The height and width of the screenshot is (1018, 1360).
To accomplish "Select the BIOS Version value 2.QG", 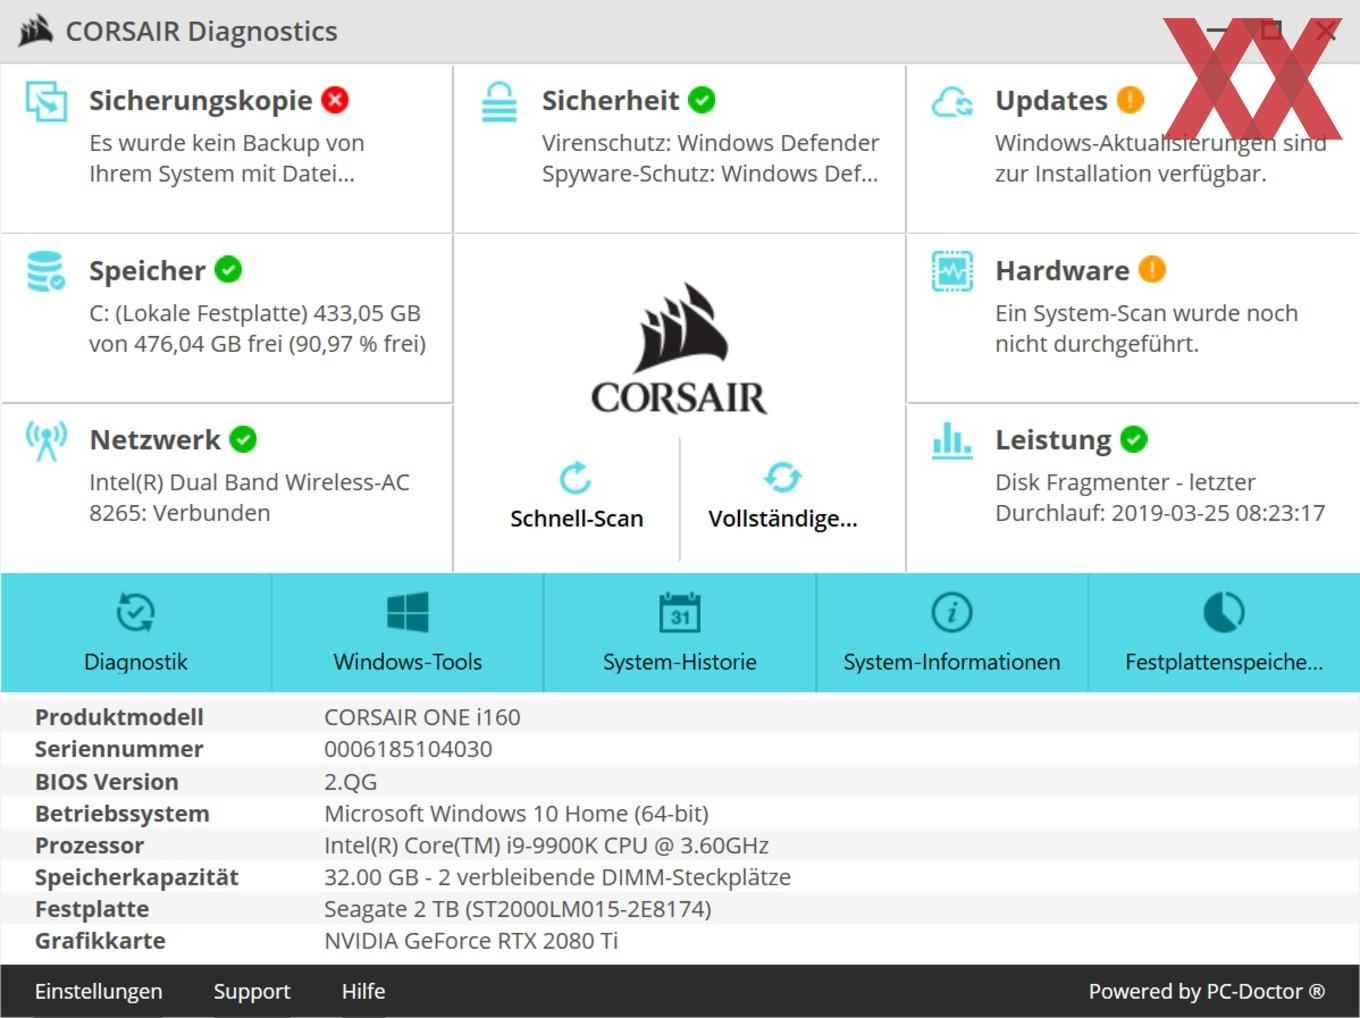I will [x=351, y=782].
